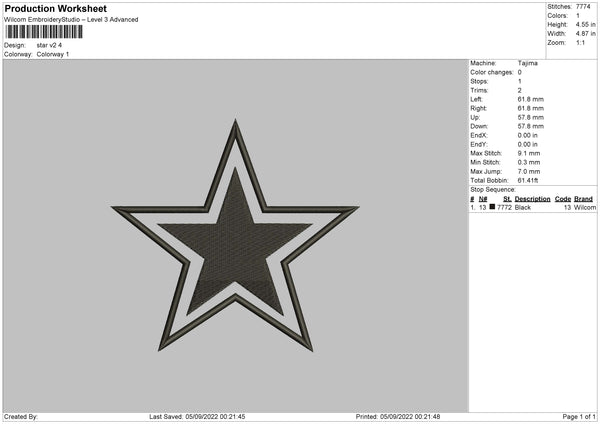Click the Max Stitch value '9.1 mm'

529,153
